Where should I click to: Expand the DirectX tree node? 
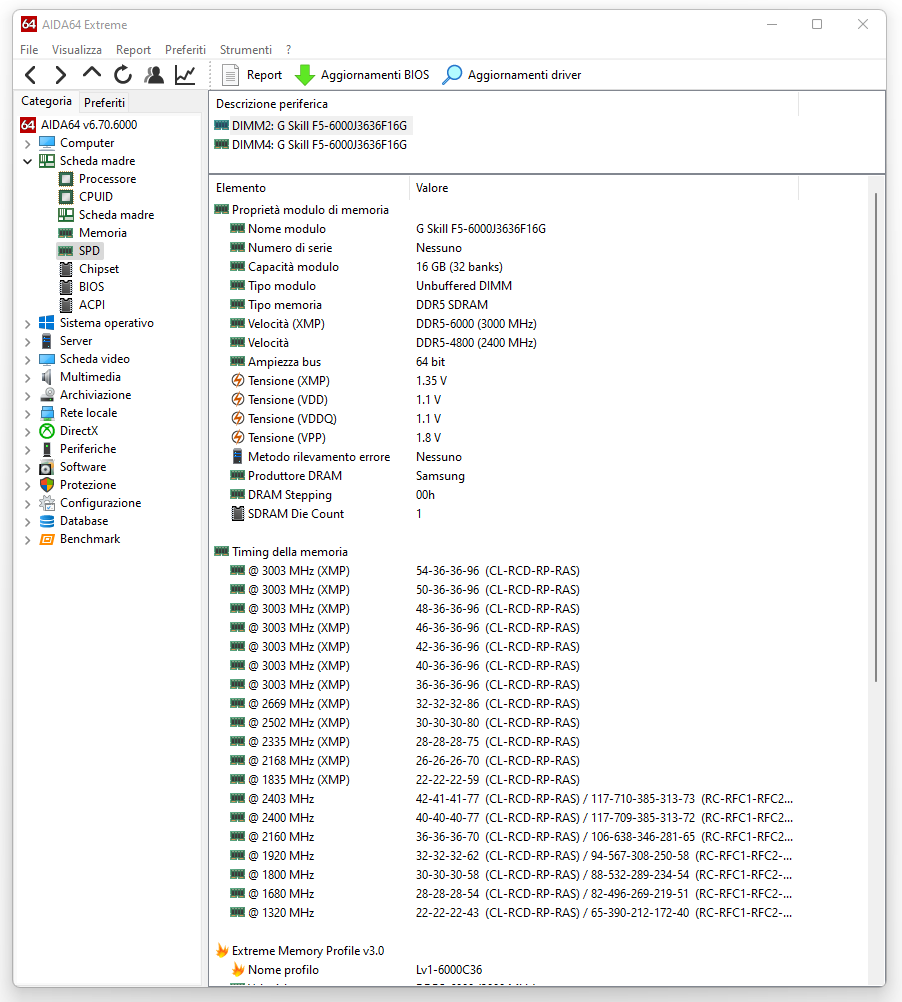27,432
